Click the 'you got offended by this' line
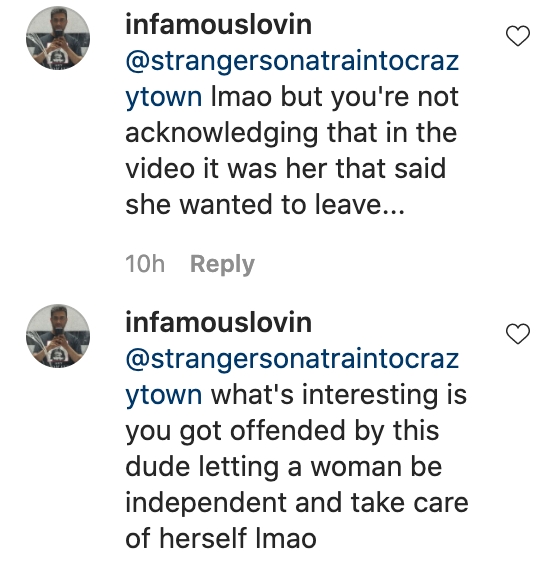Viewport: 546px width, 580px height. (x=282, y=431)
